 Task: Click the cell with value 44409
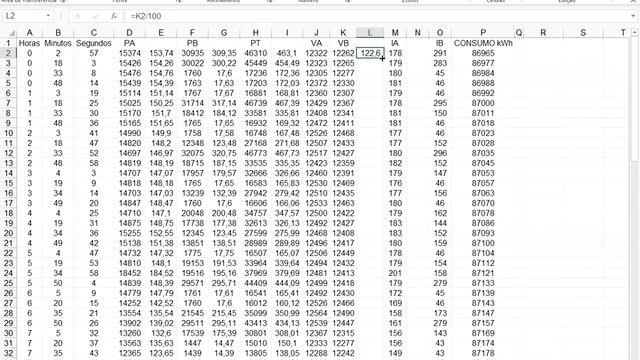256,283
